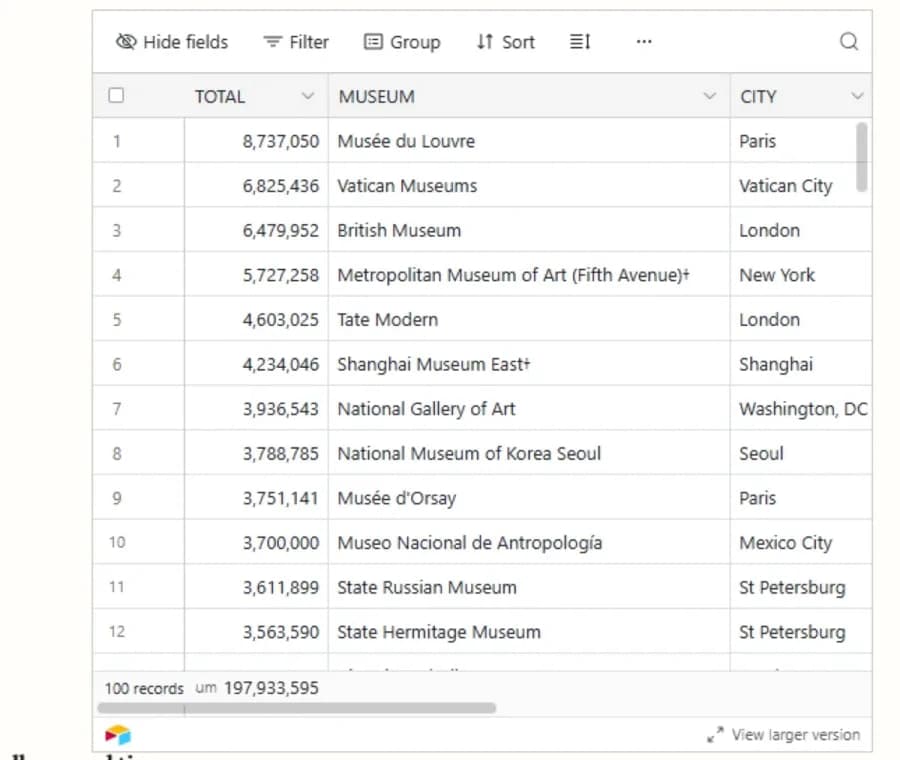Click the 100 records count
This screenshot has height=760, width=900.
pos(144,688)
